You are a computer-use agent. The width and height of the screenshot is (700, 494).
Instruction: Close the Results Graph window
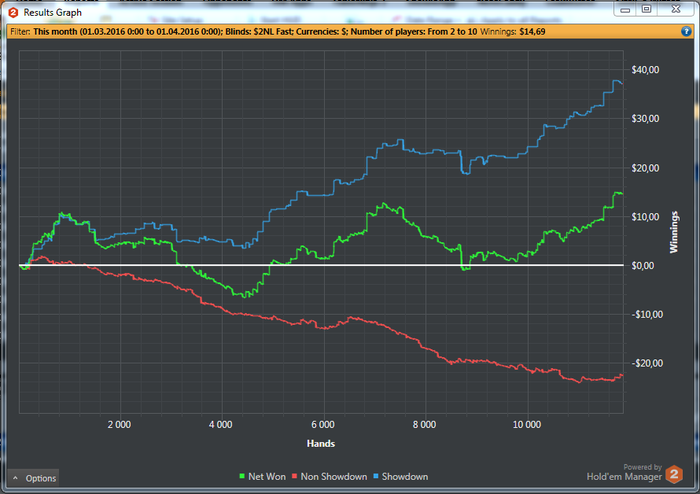coord(676,9)
